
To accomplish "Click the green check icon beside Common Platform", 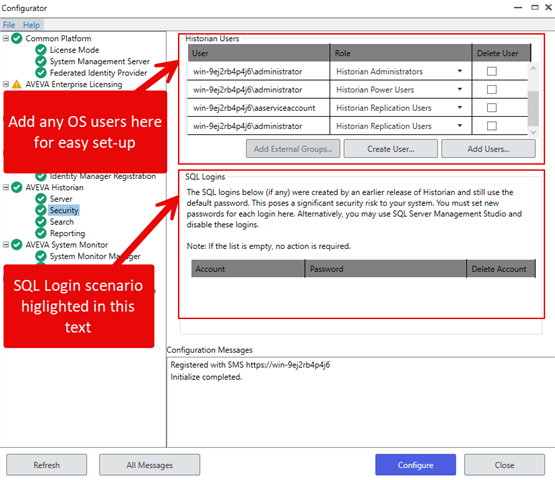I will click(17, 38).
